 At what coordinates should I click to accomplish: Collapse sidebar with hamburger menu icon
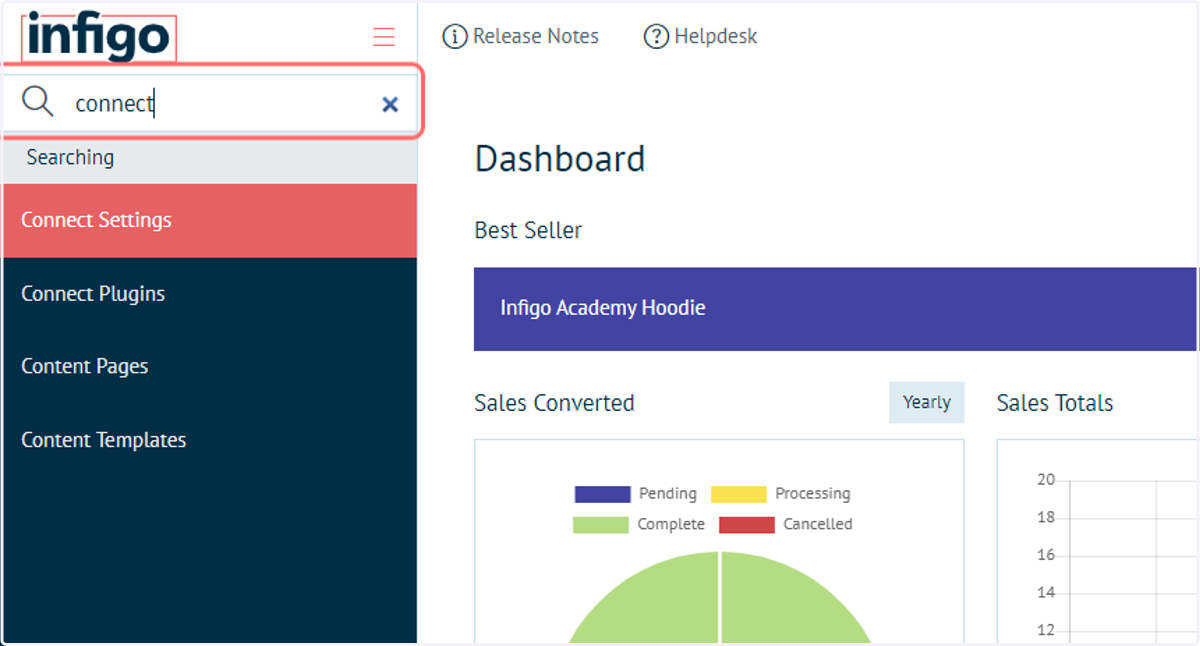pos(384,37)
